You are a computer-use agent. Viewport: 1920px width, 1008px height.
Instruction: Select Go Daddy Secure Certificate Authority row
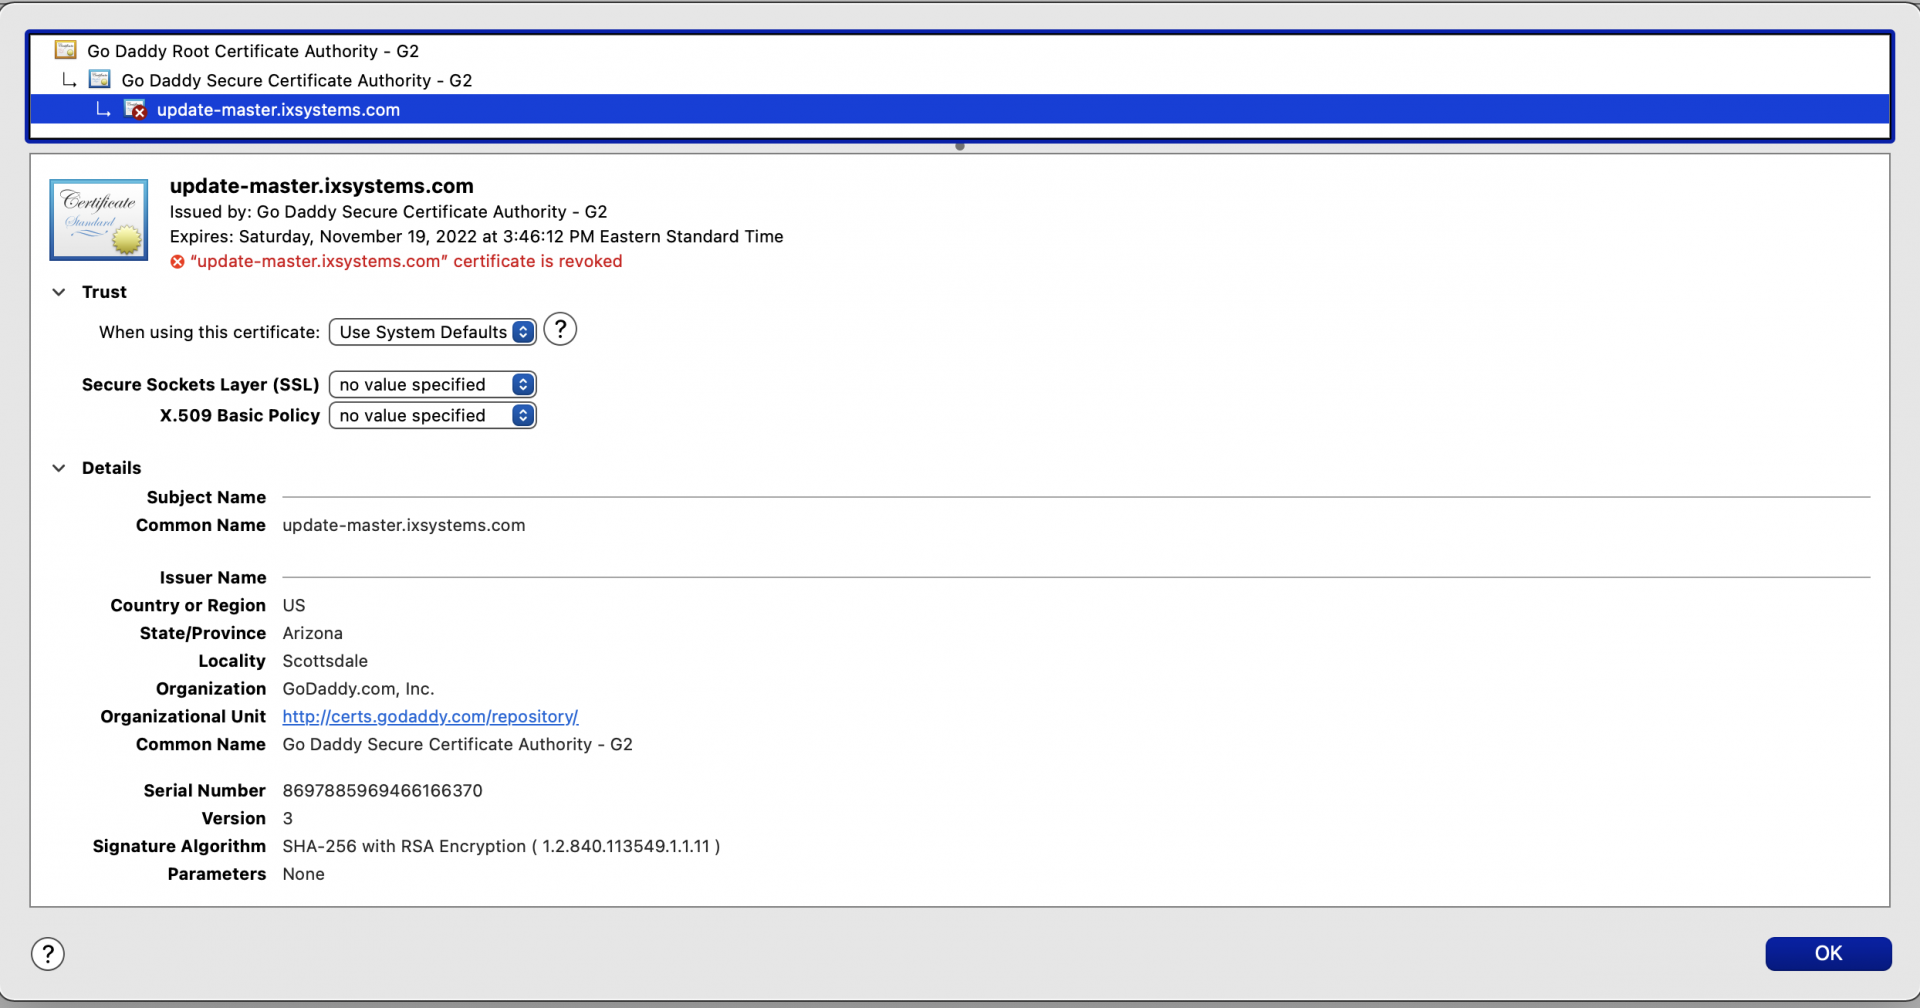(x=960, y=80)
